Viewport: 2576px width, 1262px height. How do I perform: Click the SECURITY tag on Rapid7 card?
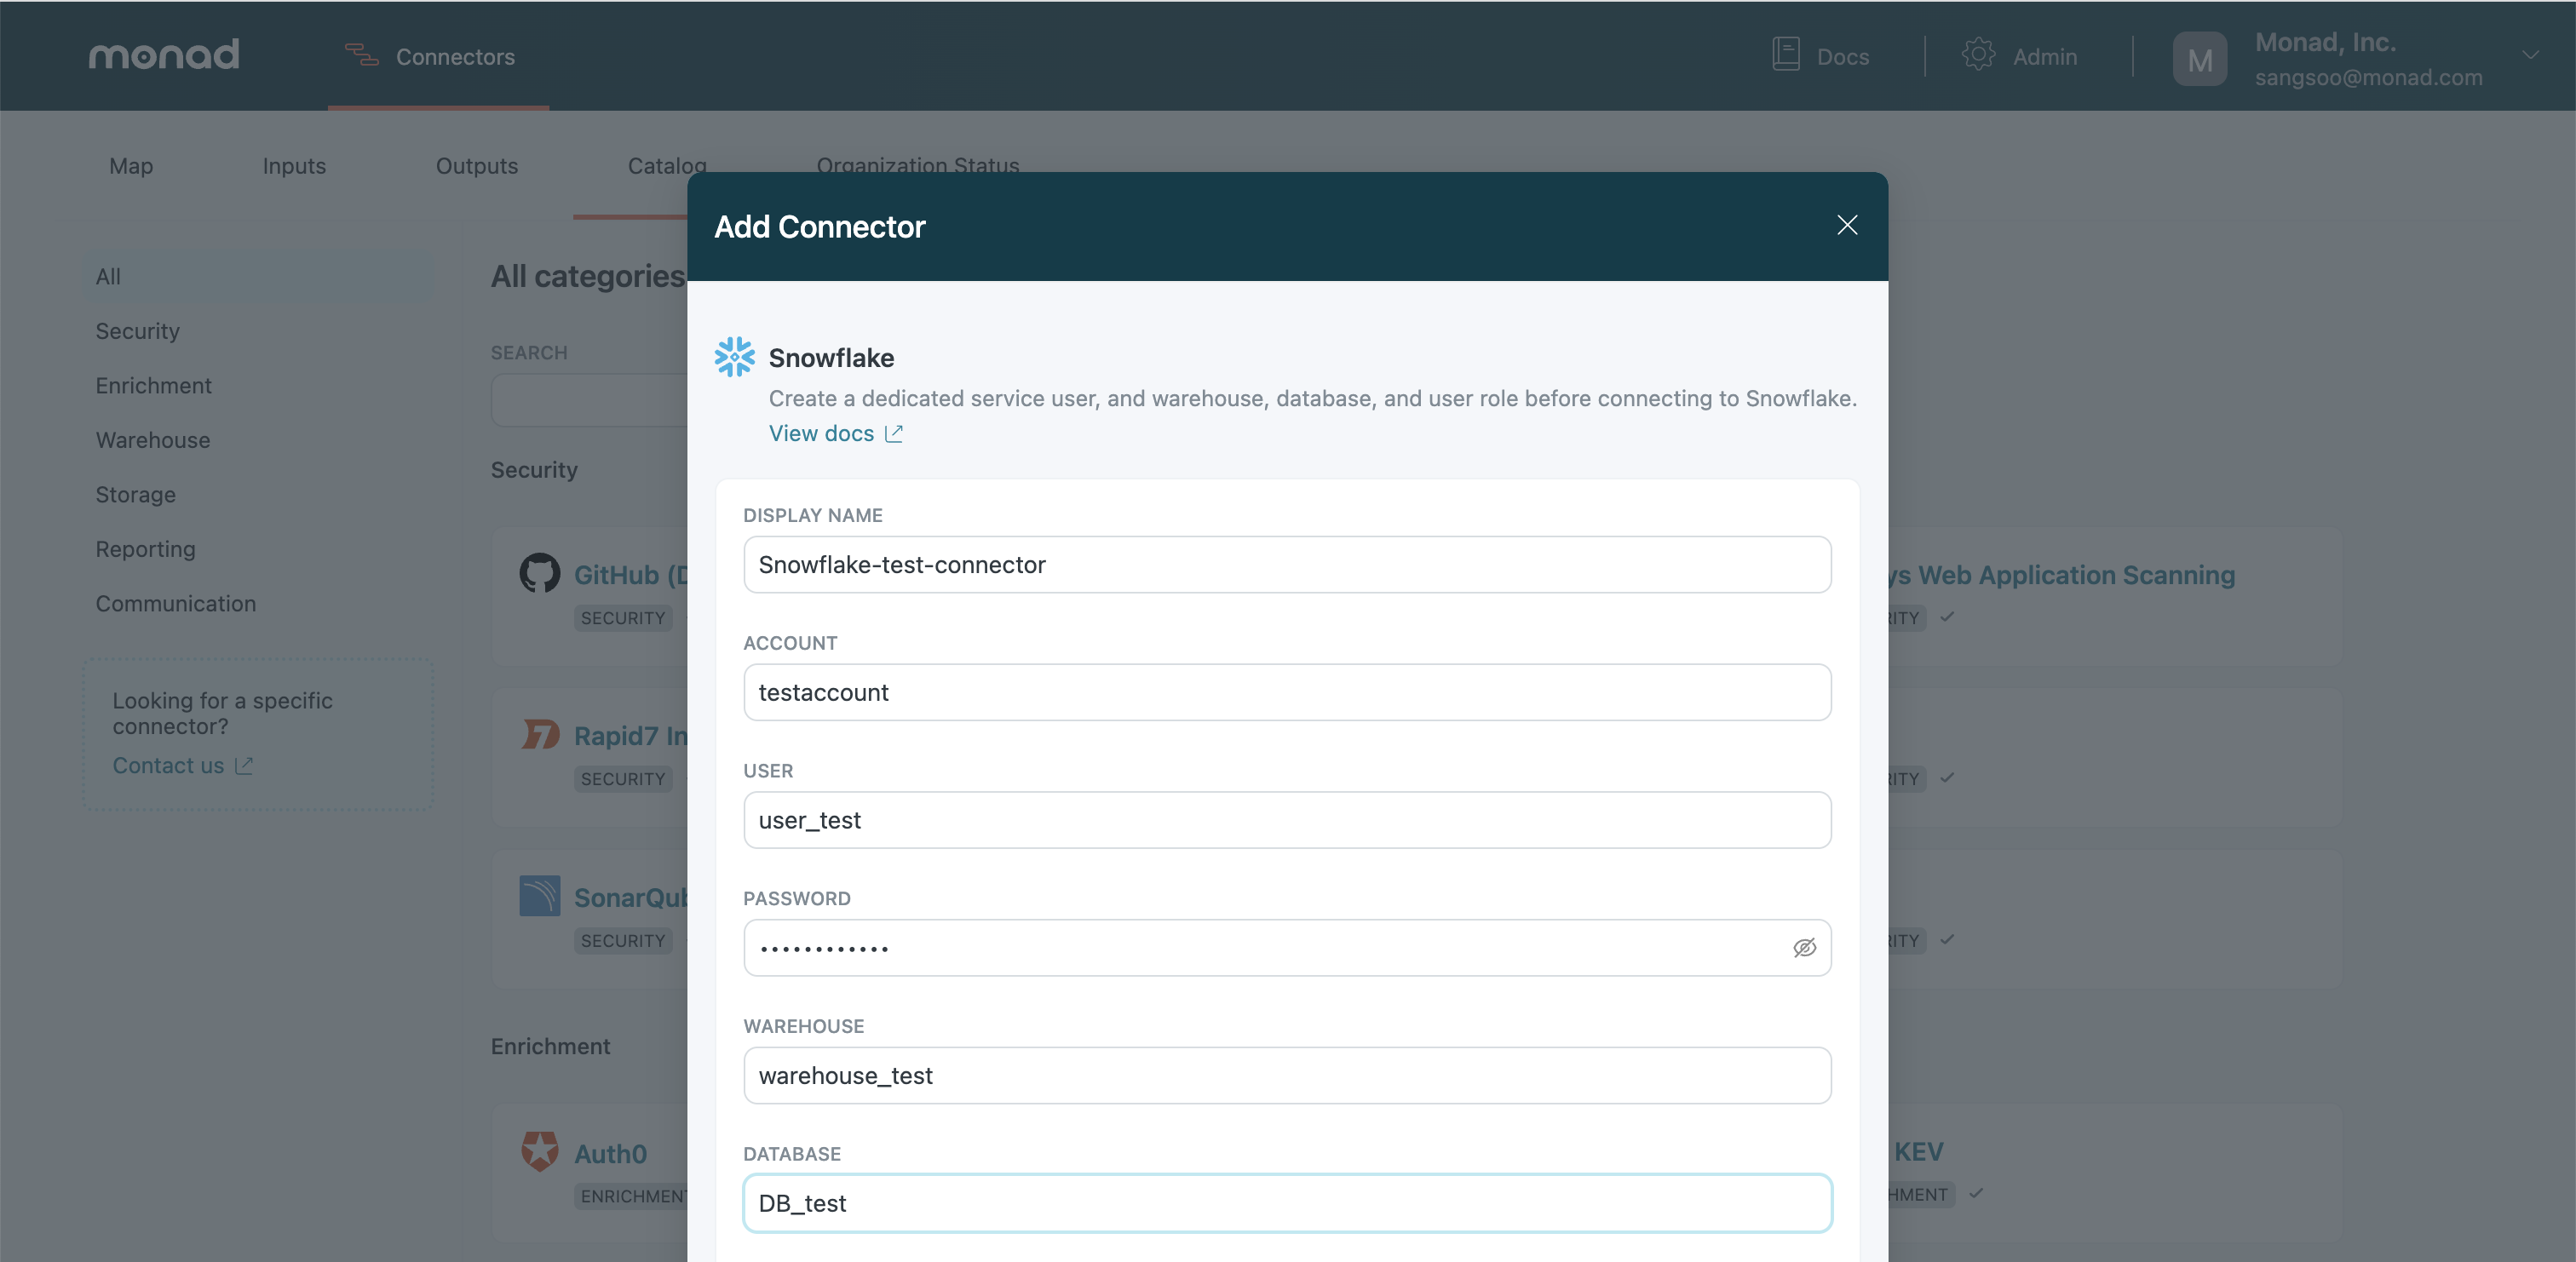pyautogui.click(x=623, y=779)
